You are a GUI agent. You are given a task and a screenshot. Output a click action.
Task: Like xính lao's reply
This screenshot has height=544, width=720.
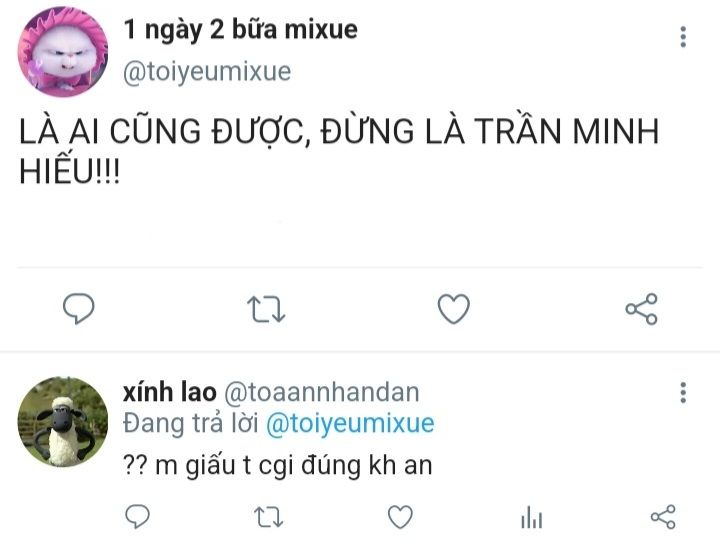pos(400,516)
